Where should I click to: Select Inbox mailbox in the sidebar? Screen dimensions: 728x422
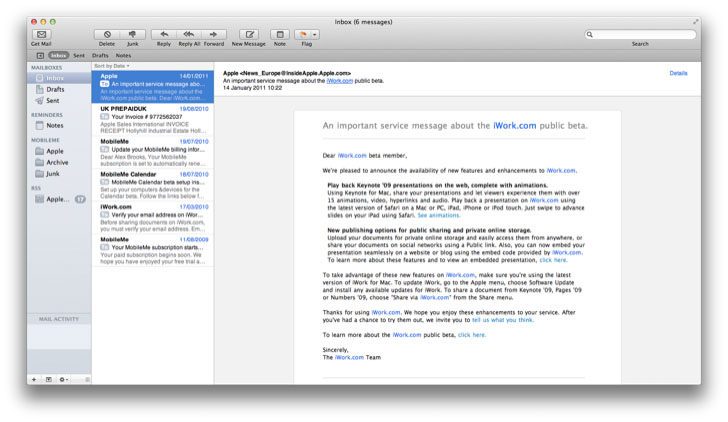point(59,78)
